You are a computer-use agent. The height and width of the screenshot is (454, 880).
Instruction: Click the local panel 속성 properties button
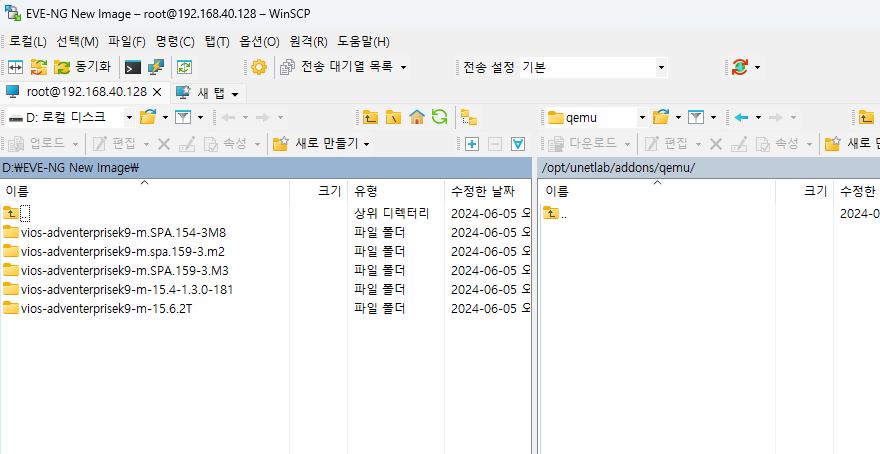226,144
